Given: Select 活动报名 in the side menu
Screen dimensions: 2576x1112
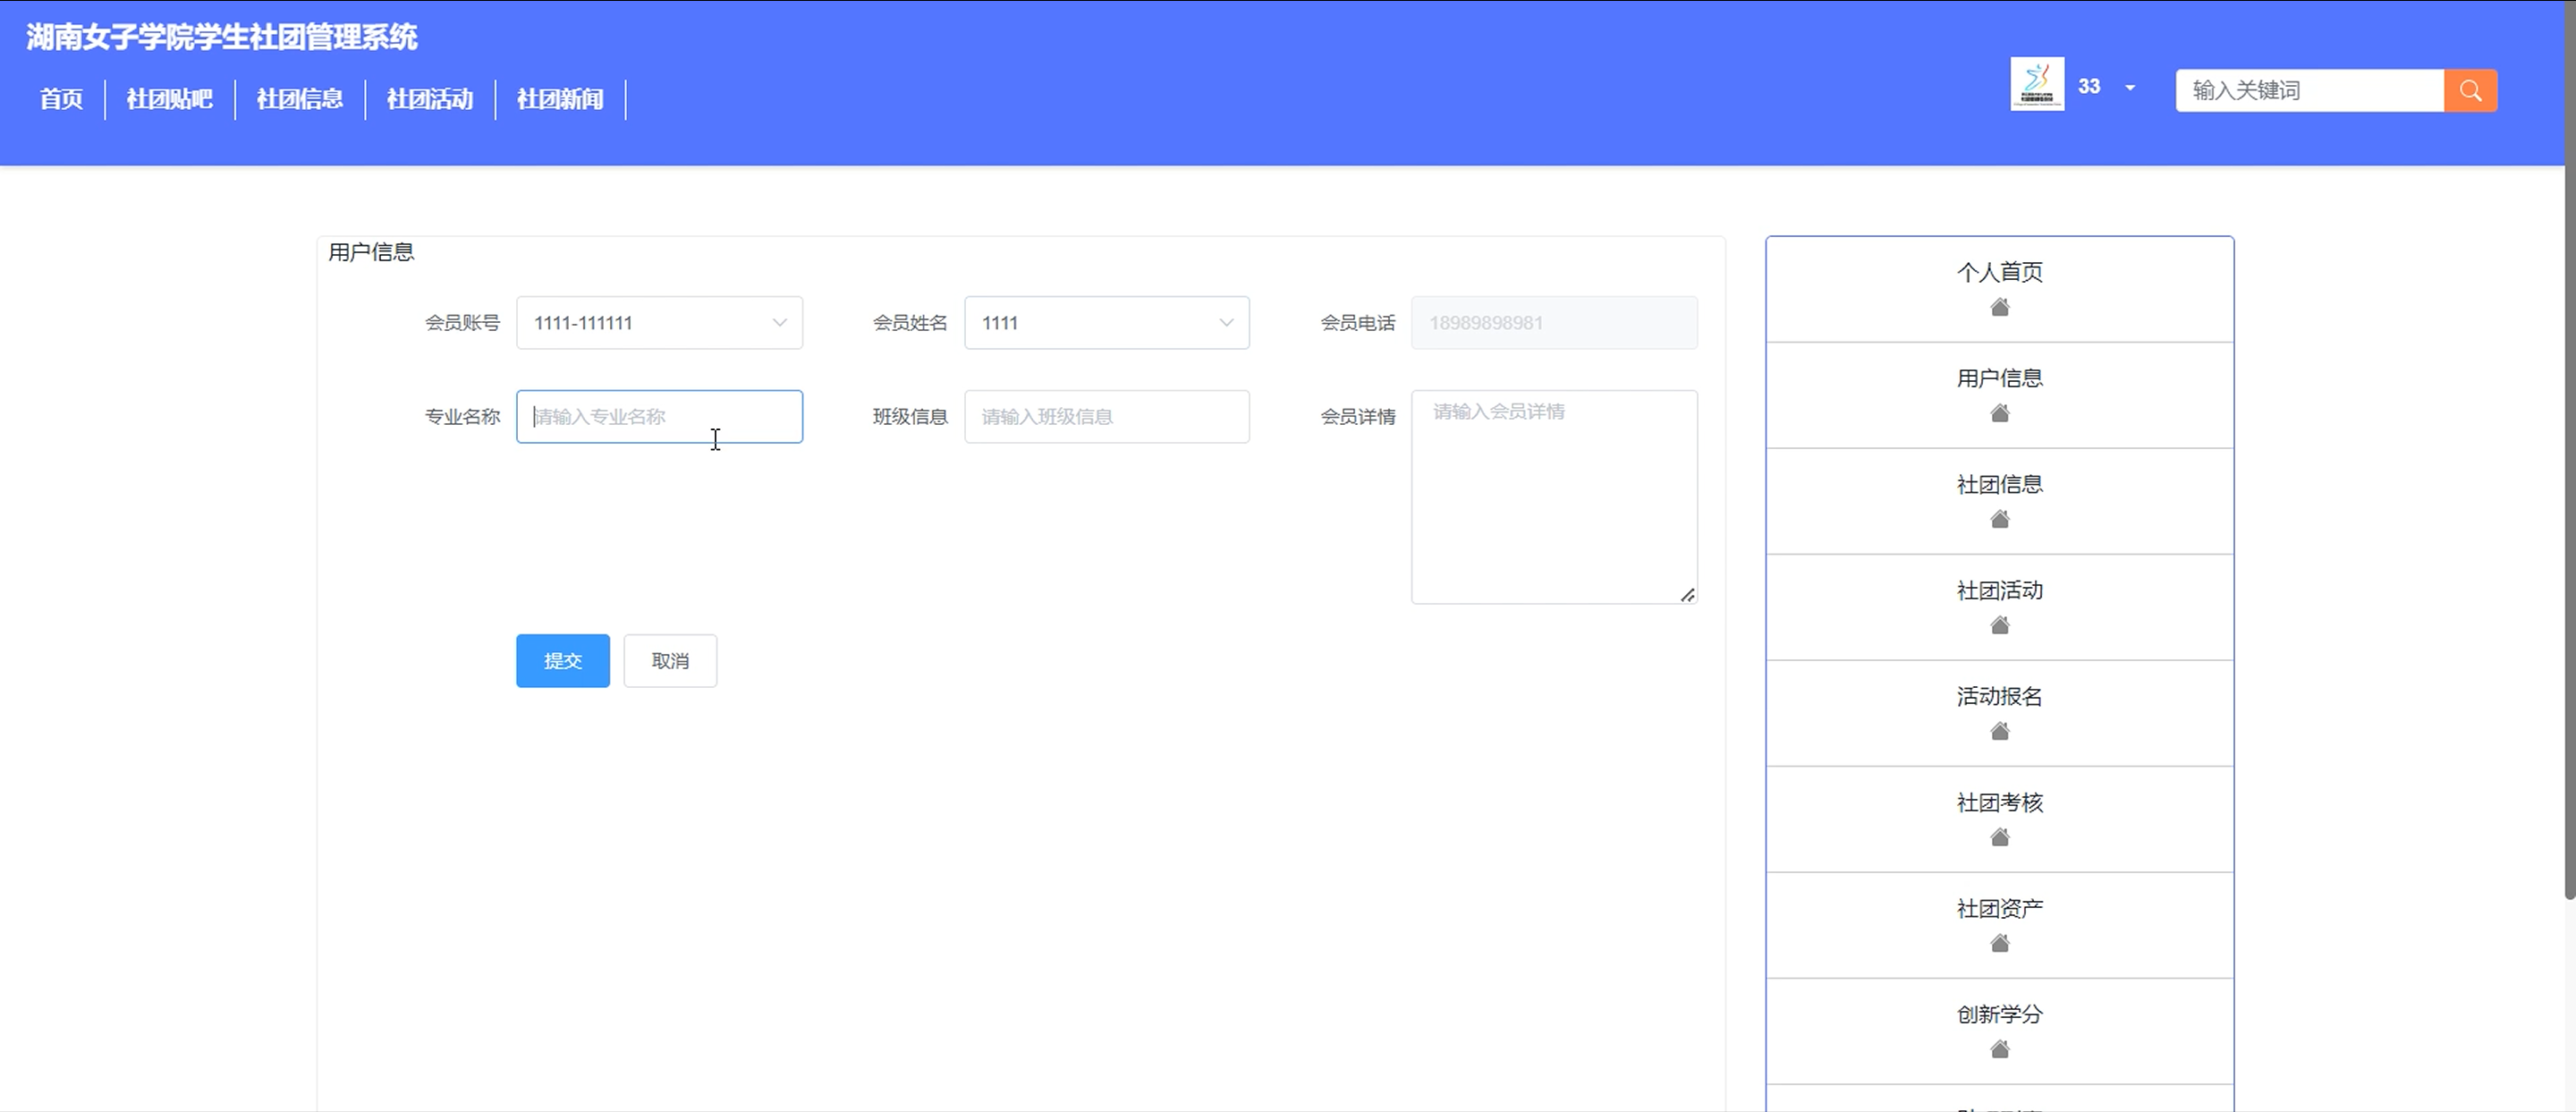Looking at the screenshot, I should (1999, 696).
